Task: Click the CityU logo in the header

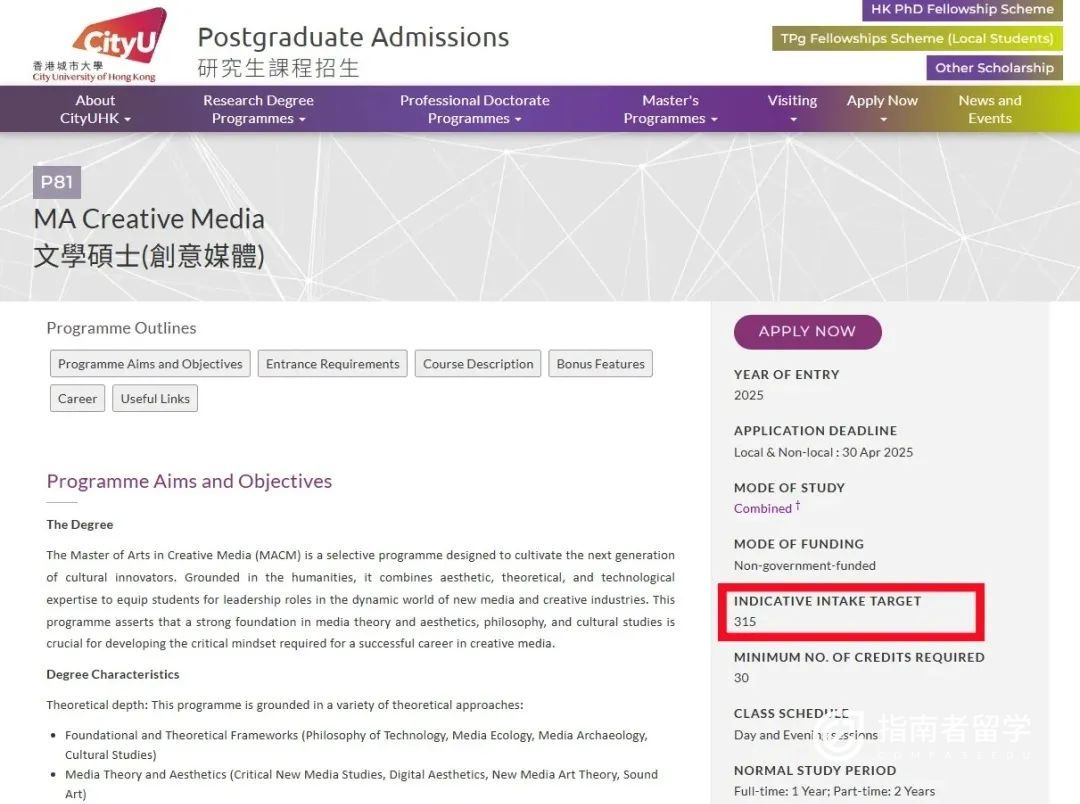Action: 99,45
